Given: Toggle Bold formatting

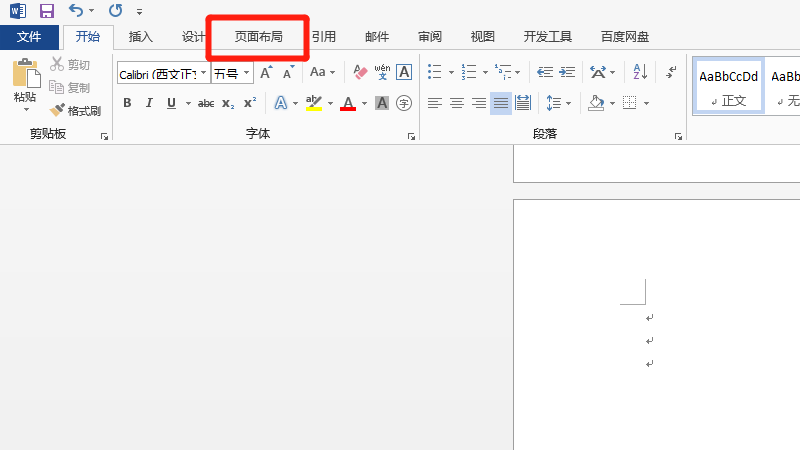Looking at the screenshot, I should pos(127,103).
